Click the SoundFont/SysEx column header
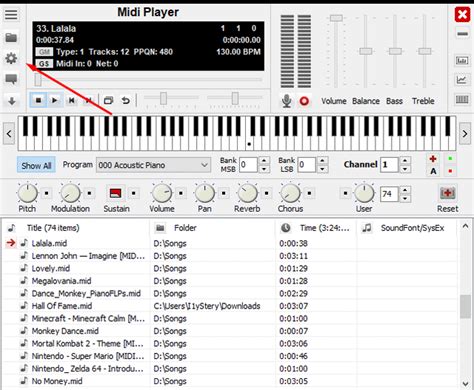 (x=407, y=228)
